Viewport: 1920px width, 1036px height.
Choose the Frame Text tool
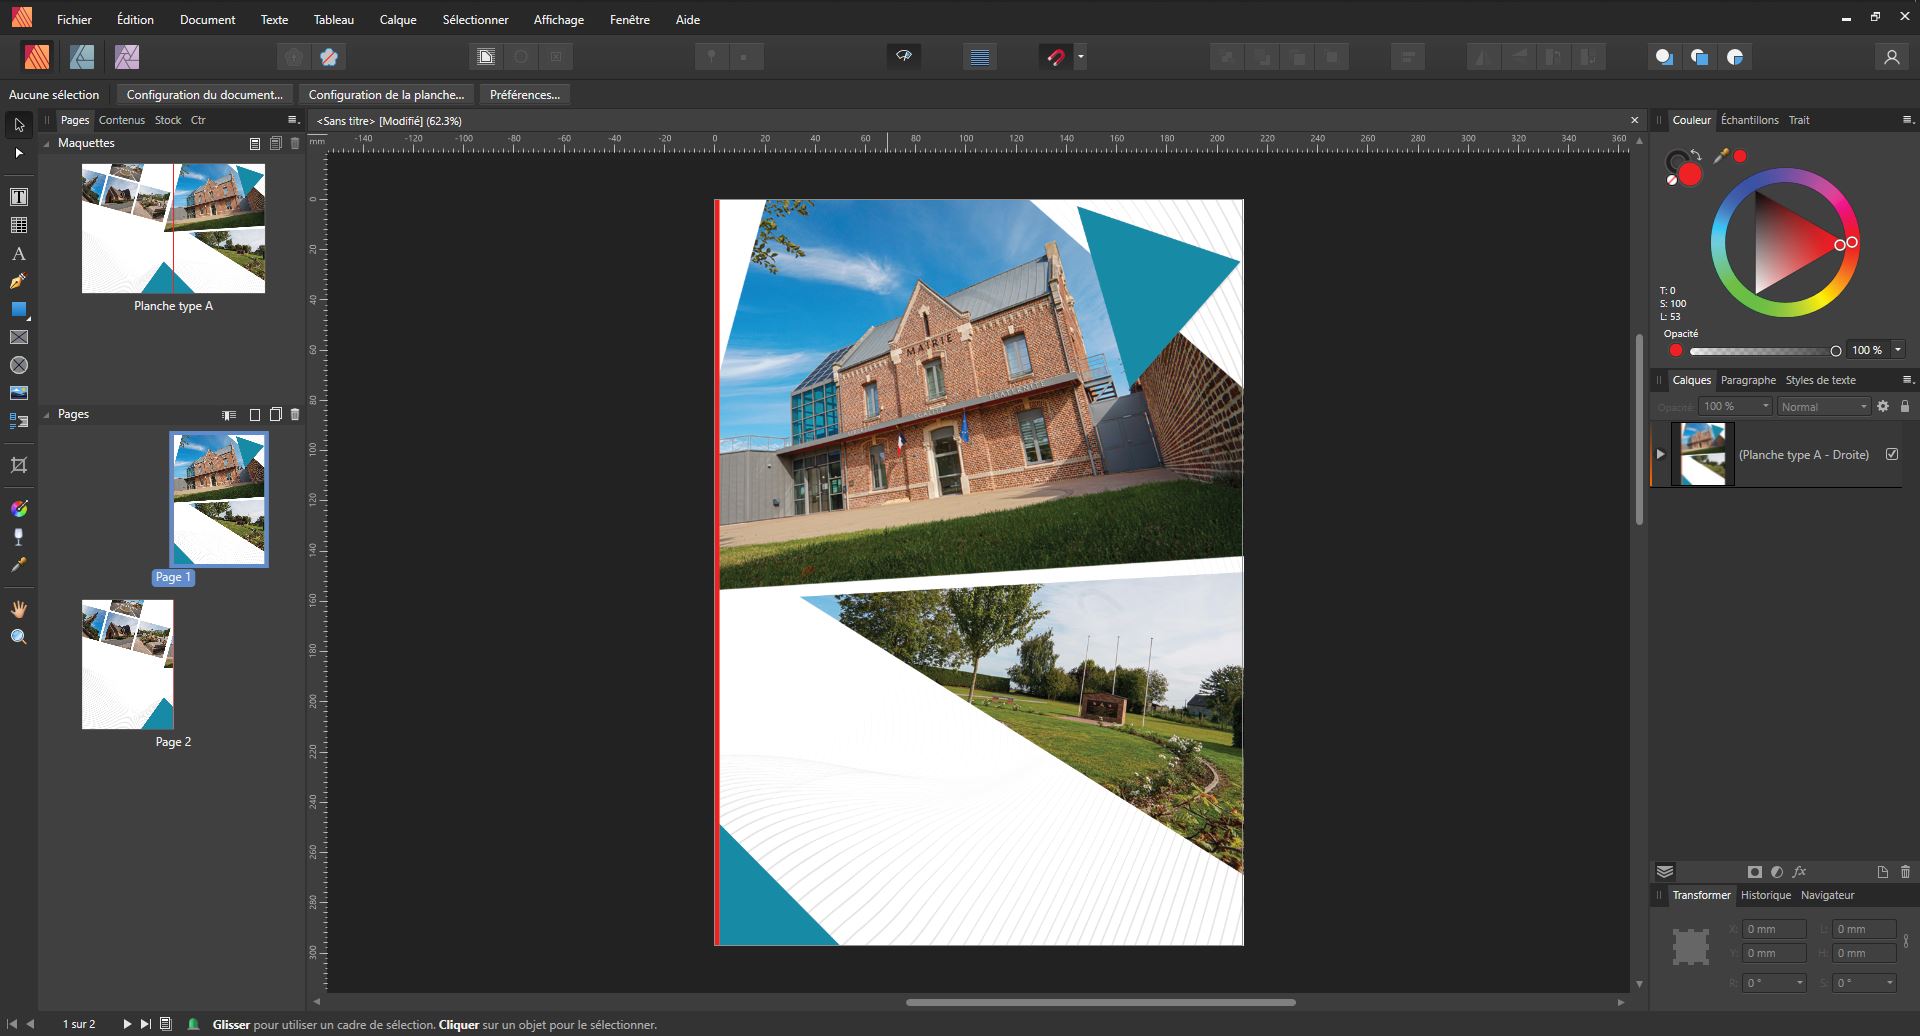(19, 197)
